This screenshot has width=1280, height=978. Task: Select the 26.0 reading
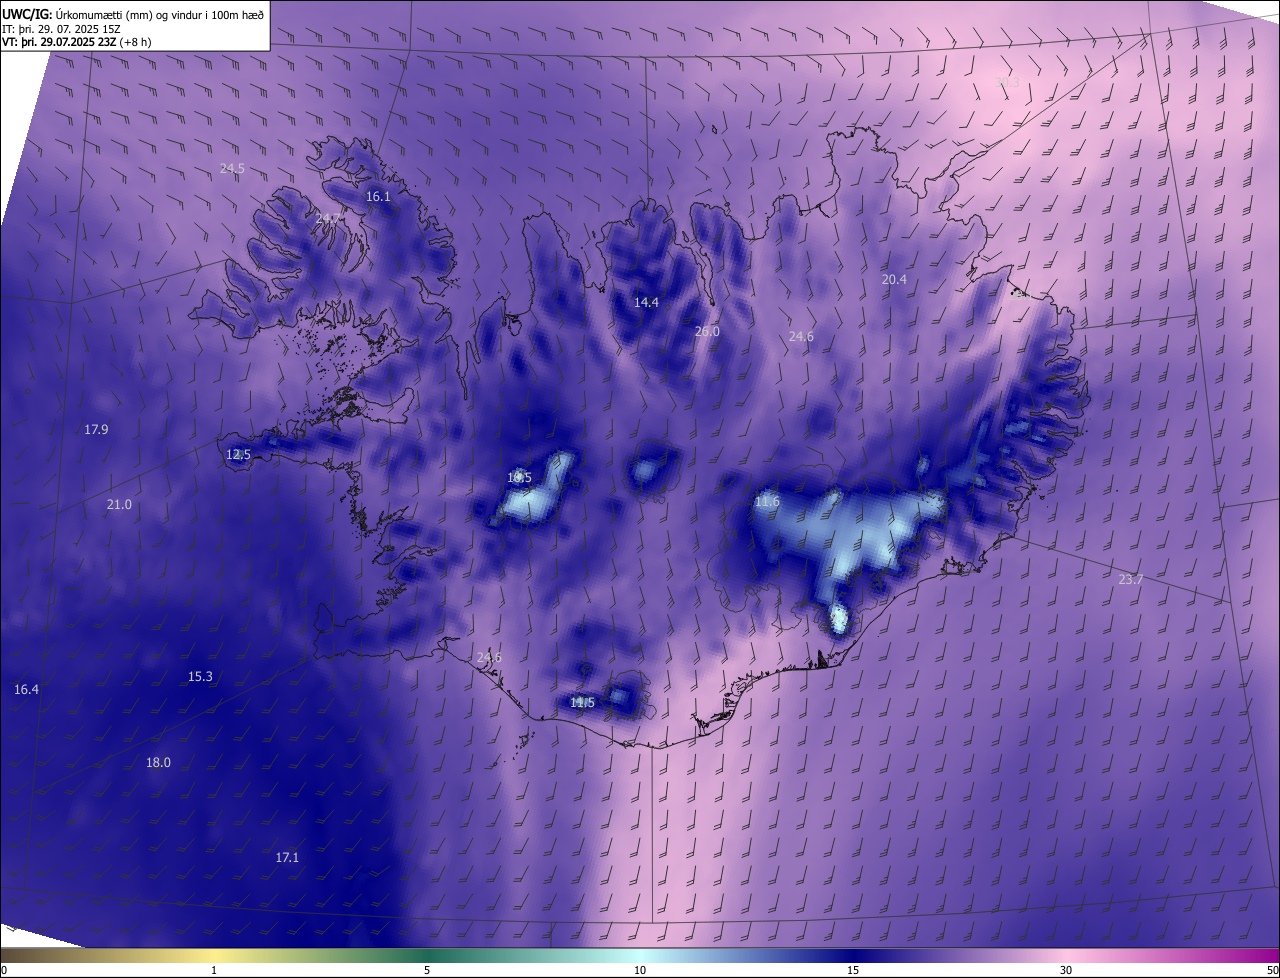[x=707, y=331]
